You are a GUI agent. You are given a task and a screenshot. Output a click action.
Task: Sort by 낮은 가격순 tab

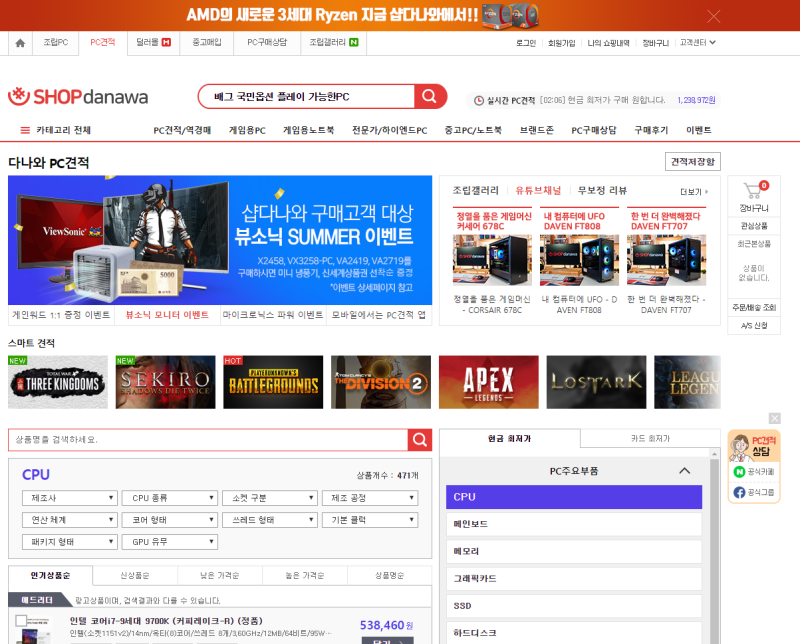(220, 575)
